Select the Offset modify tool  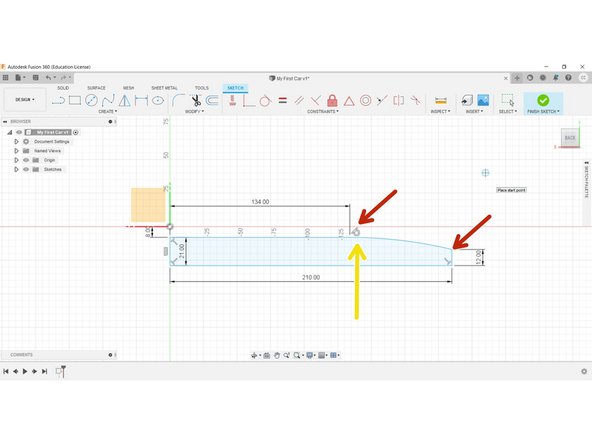tap(212, 100)
